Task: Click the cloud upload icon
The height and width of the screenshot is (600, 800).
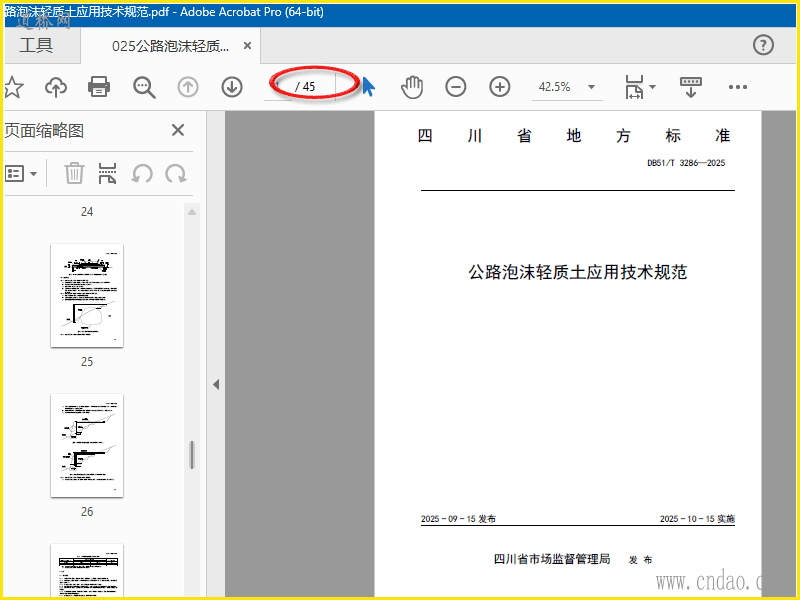Action: tap(56, 87)
